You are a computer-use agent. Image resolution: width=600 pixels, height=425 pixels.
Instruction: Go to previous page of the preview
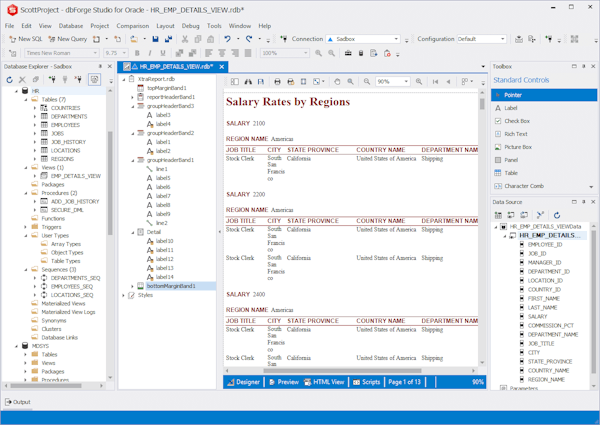[x=448, y=81]
